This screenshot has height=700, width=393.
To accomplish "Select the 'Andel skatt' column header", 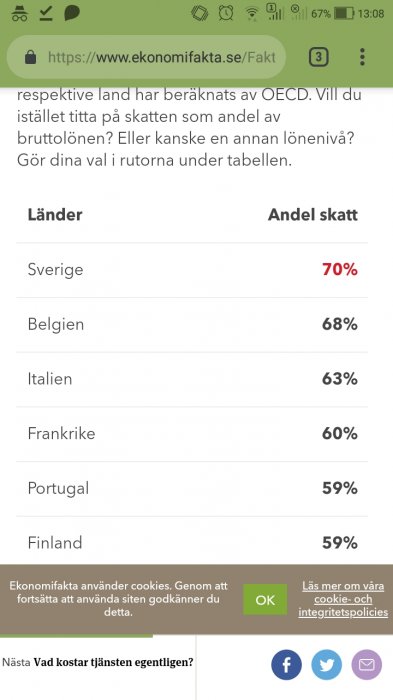I will (313, 215).
